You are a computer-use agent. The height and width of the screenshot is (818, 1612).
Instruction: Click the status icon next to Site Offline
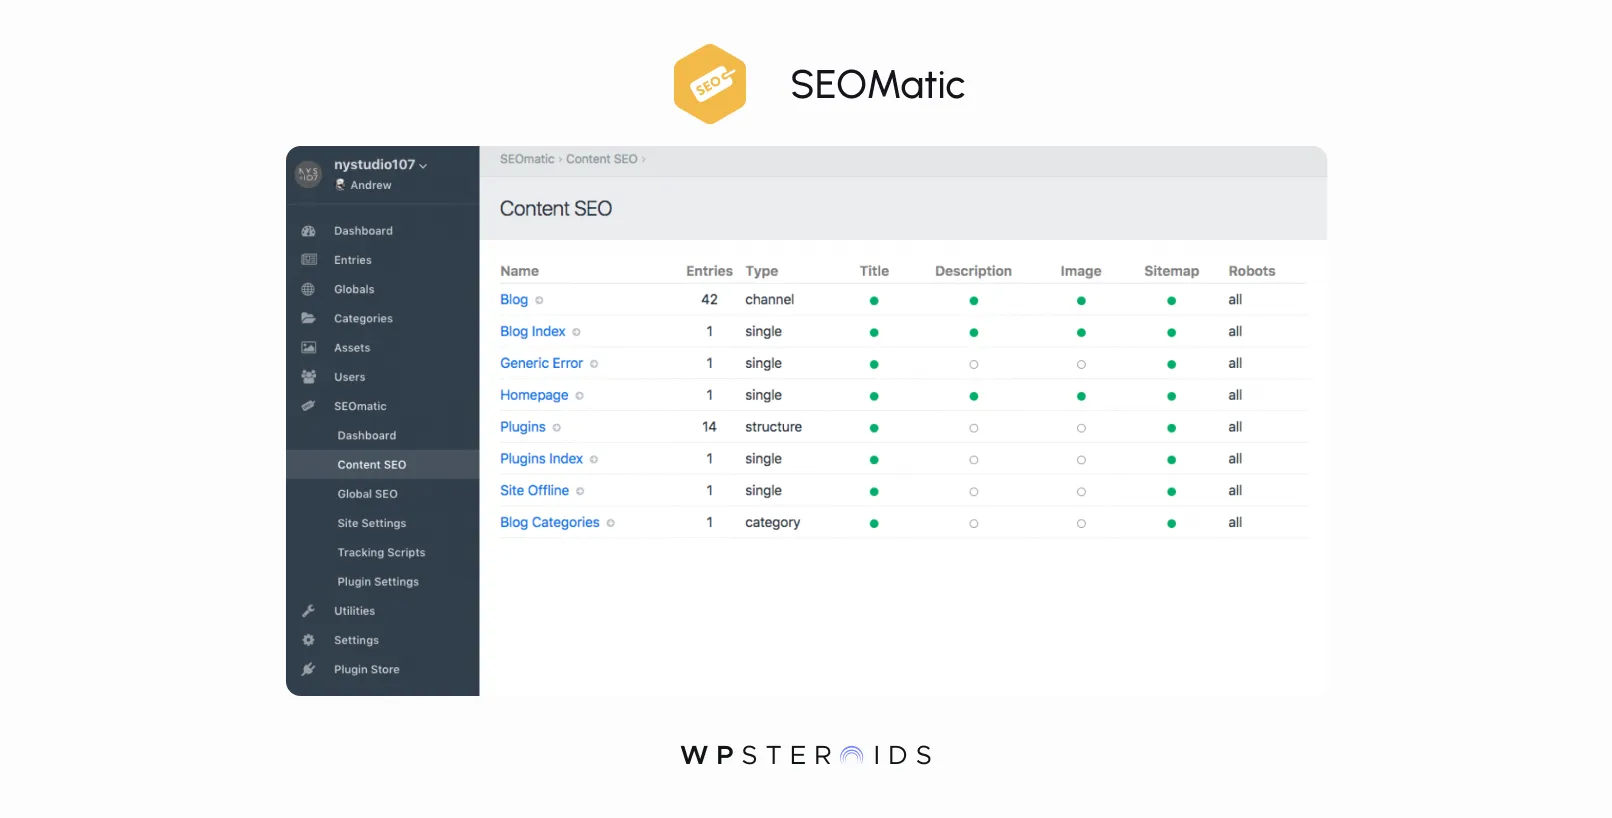pyautogui.click(x=580, y=491)
